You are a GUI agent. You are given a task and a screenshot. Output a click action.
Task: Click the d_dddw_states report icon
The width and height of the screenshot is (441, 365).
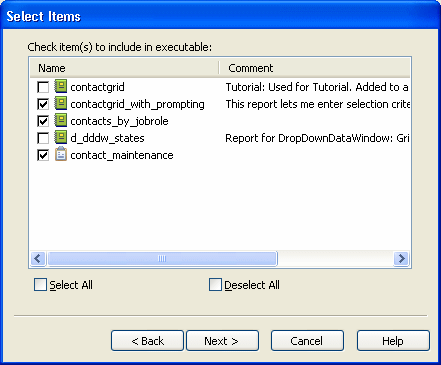61,137
